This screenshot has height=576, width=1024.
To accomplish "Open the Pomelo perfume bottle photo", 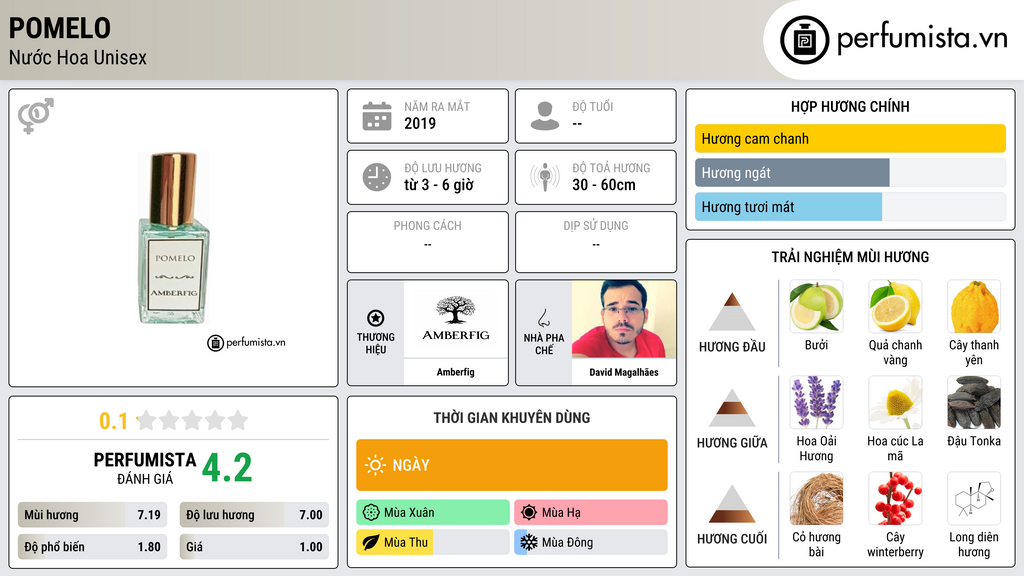I will click(x=174, y=238).
